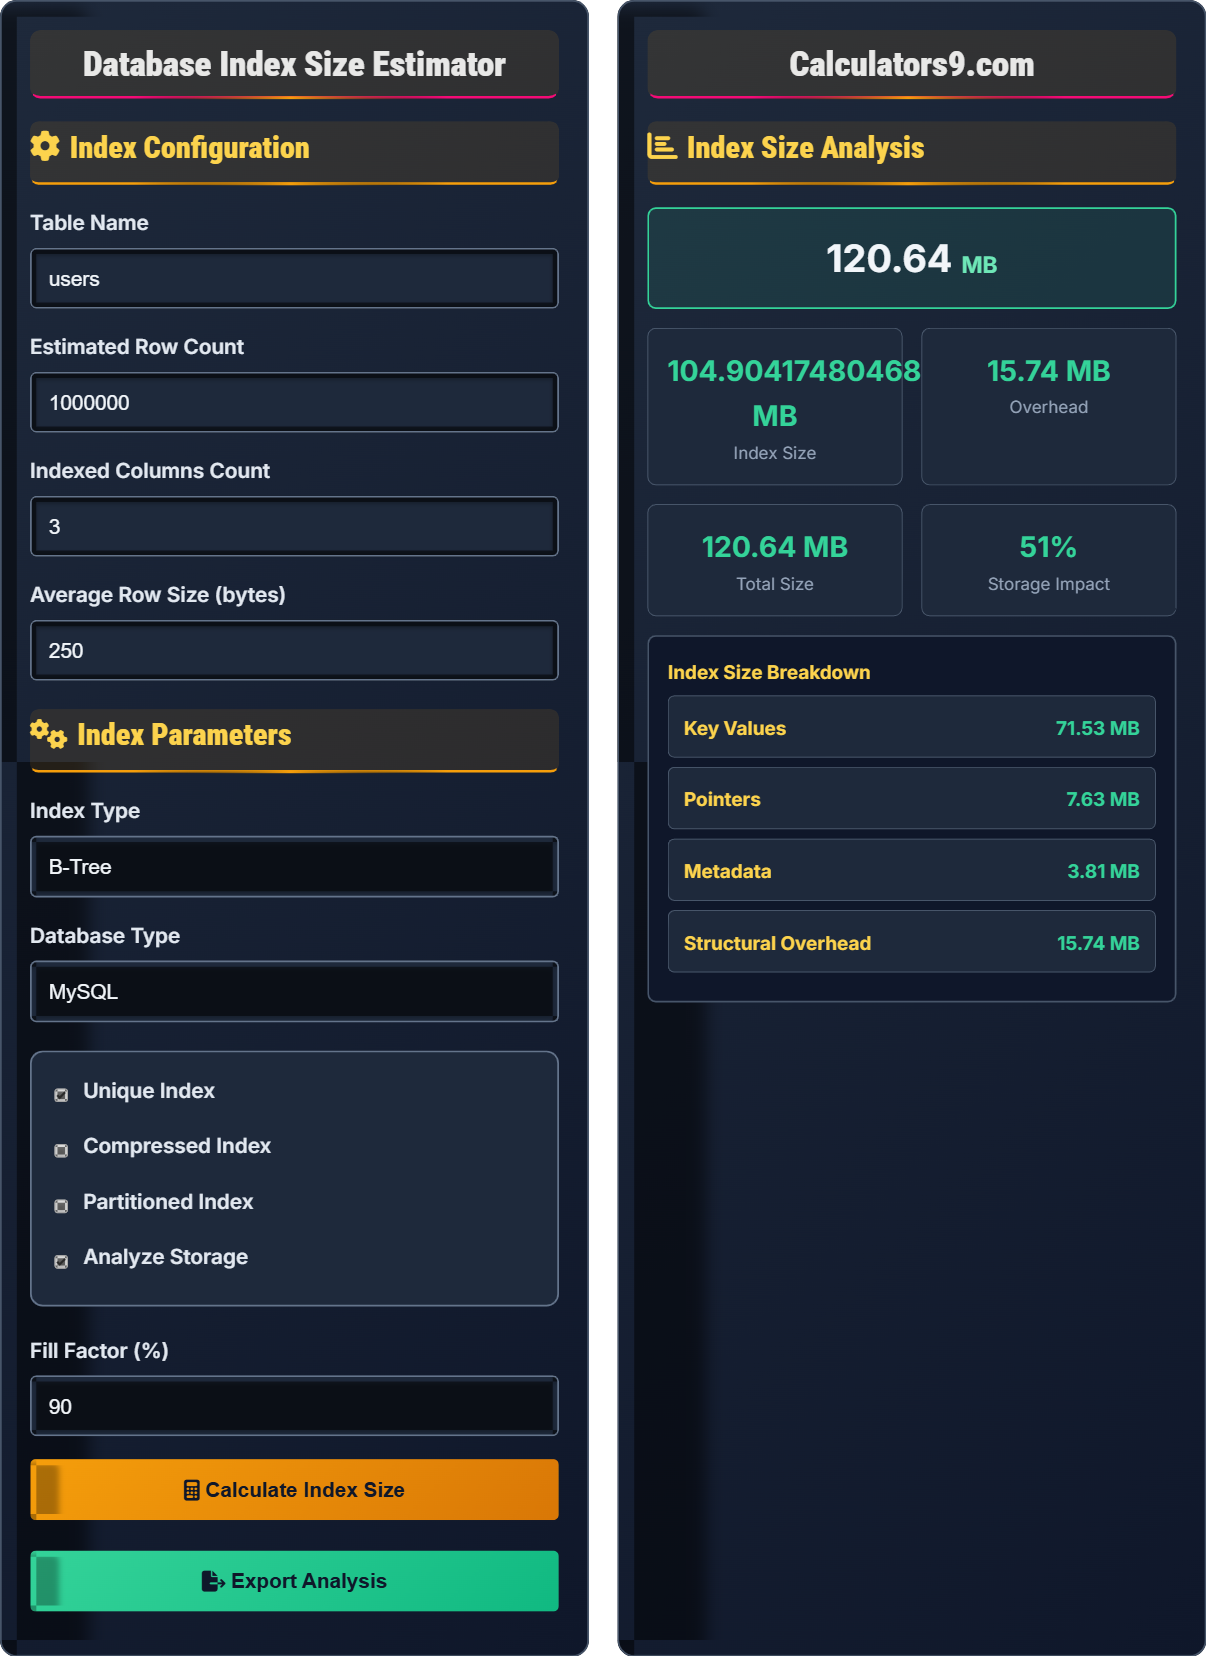Click the double-gear icon beside Index Parameters
1206x1656 pixels.
coord(48,734)
